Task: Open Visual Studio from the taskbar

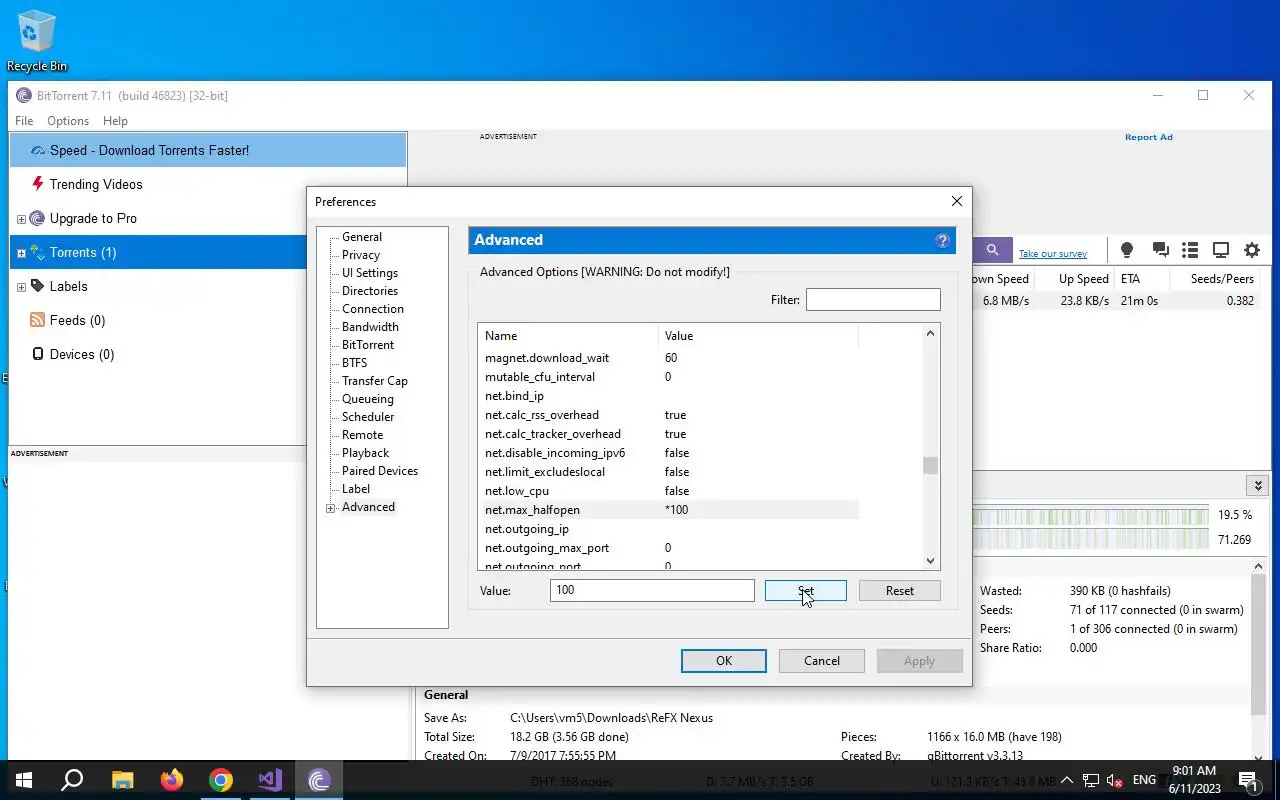Action: coord(270,780)
